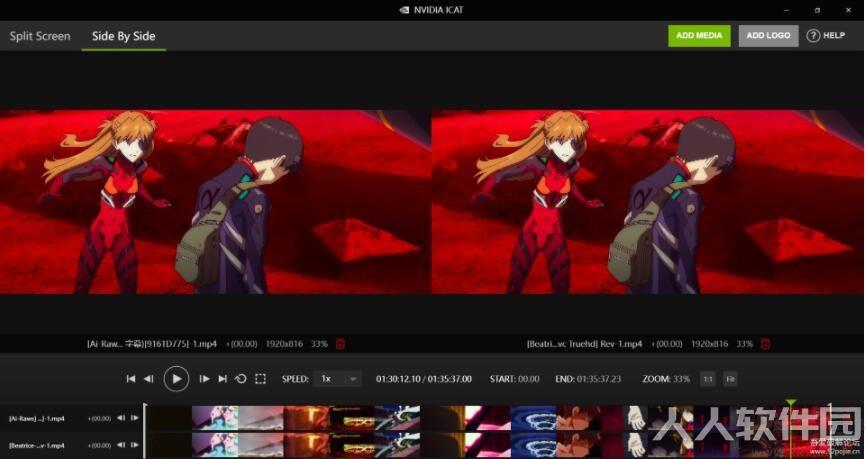
Task: Click the Ai-Raw 1.mp4 filename under left video
Action: tap(152, 344)
